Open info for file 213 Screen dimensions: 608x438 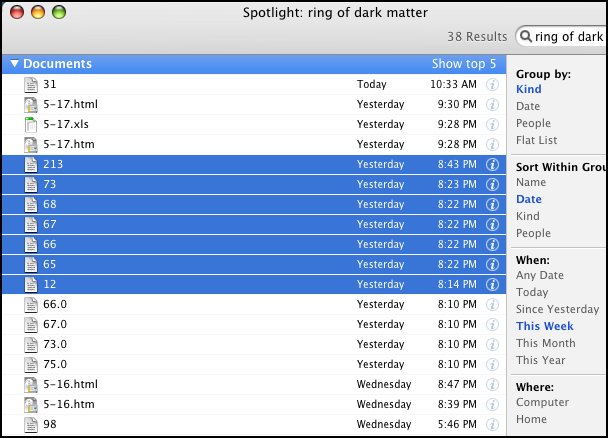492,164
